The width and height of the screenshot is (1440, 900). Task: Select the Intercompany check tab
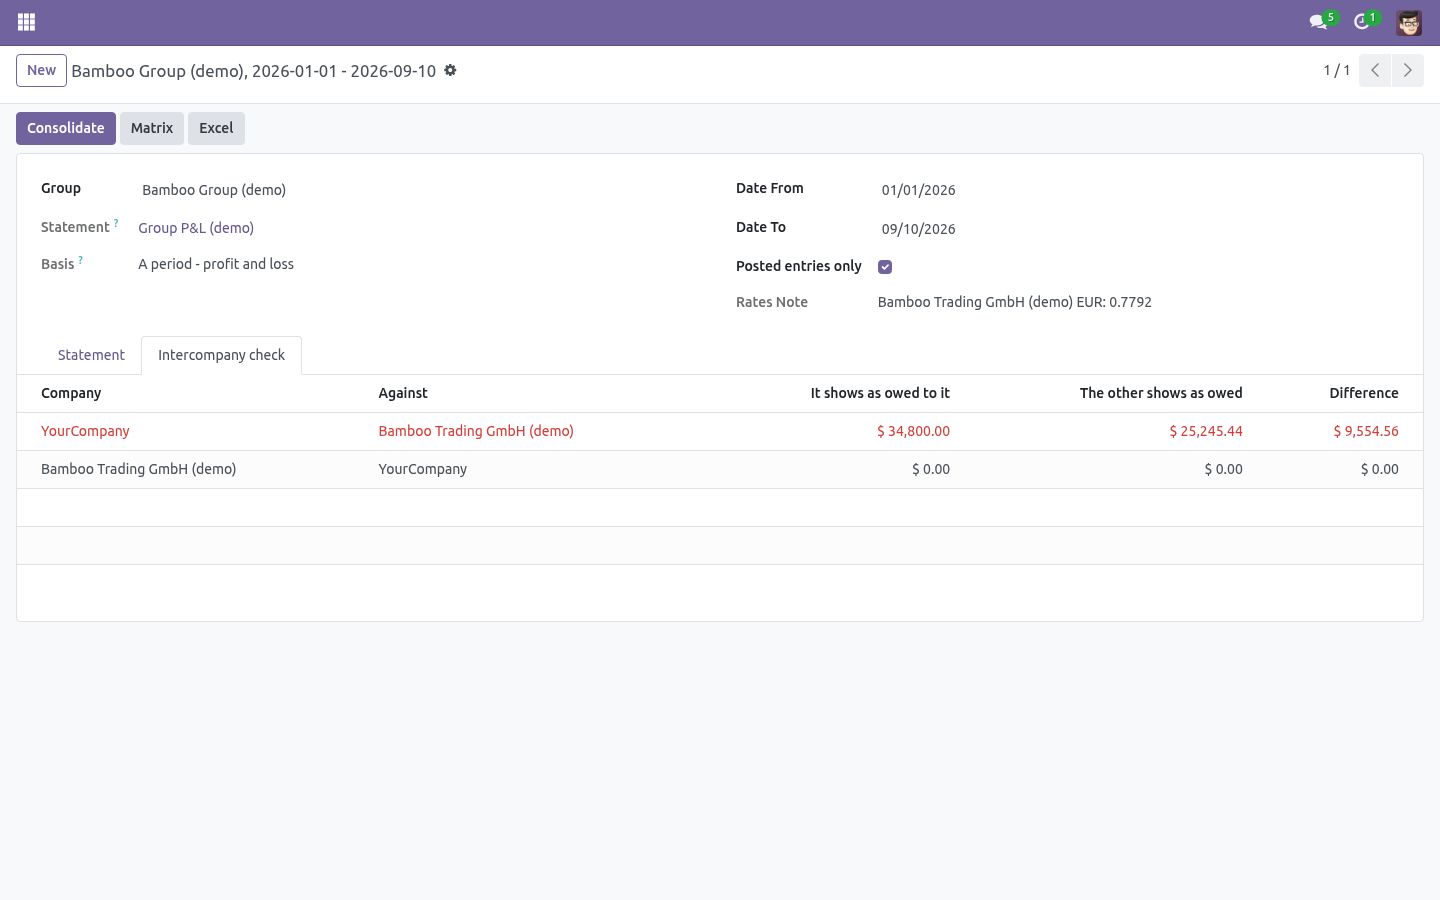221,355
